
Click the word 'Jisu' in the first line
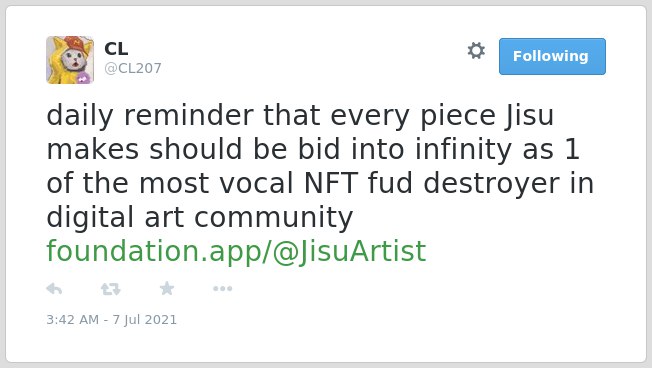point(530,116)
